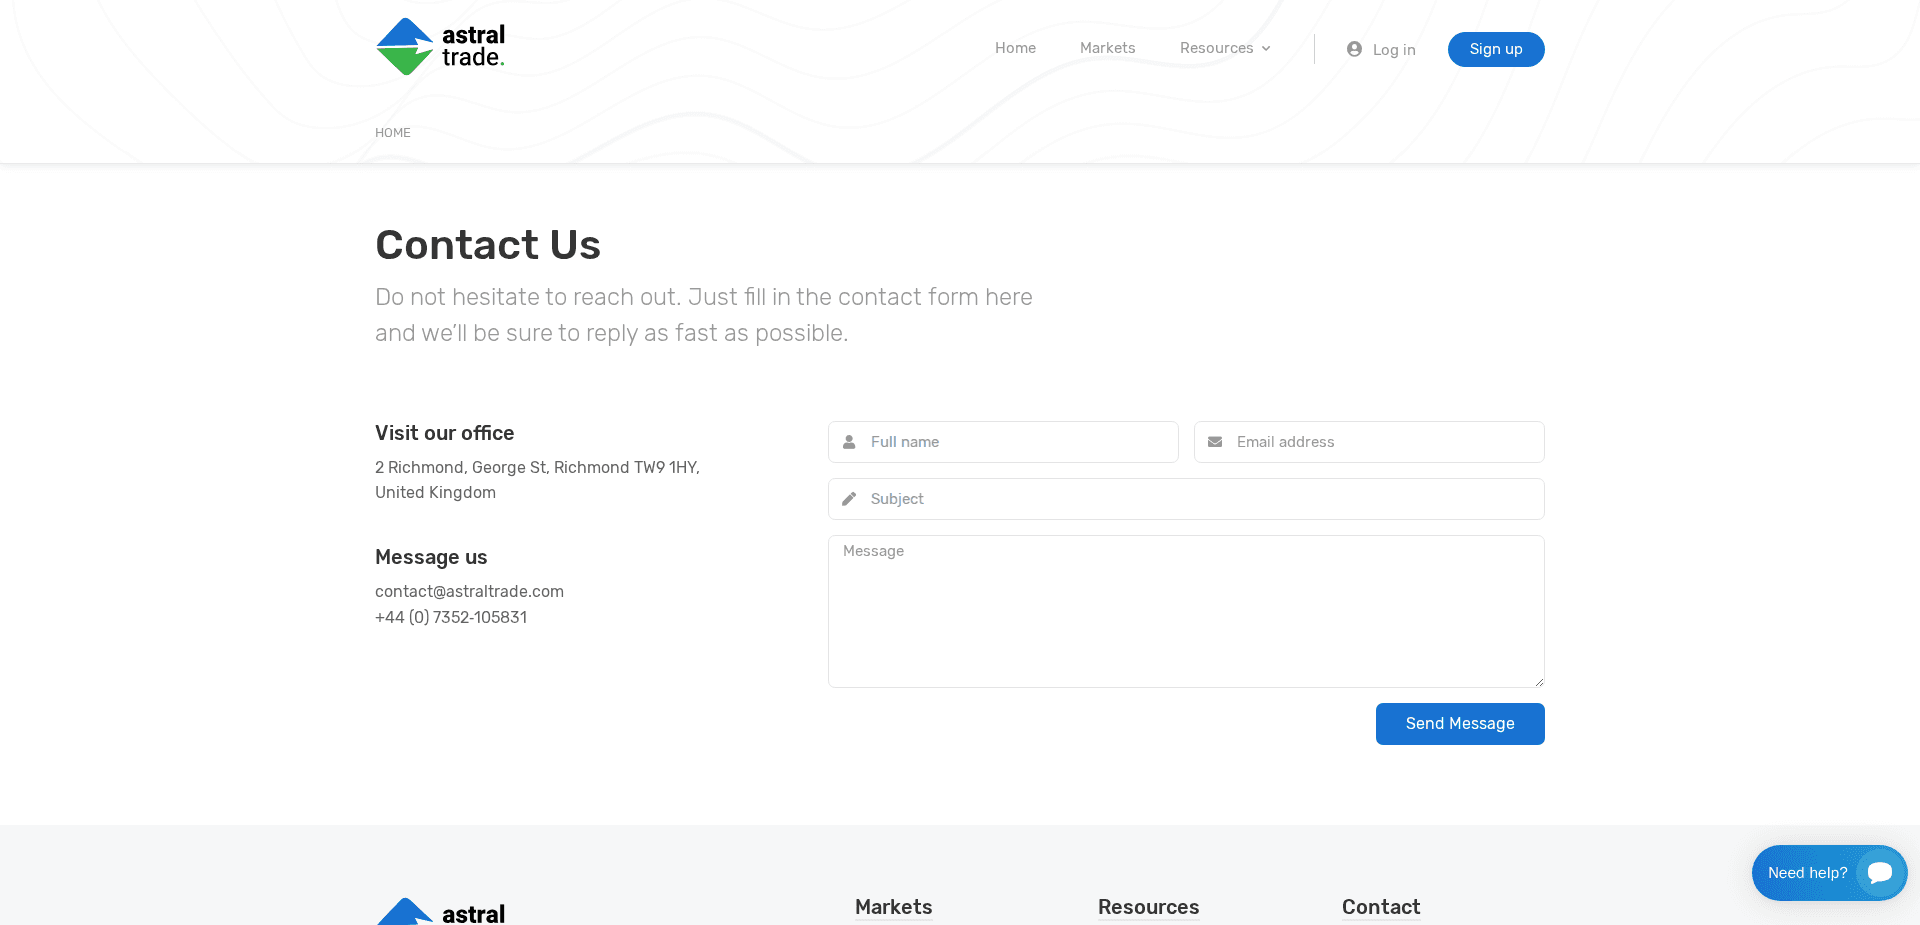Image resolution: width=1920 pixels, height=925 pixels.
Task: Click the HOME breadcrumb link
Action: pos(392,132)
